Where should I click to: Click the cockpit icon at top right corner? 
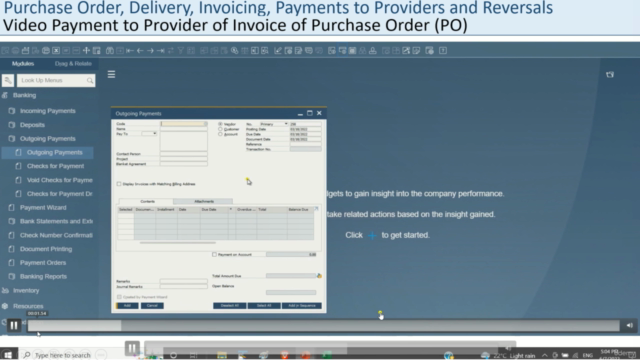tap(610, 74)
